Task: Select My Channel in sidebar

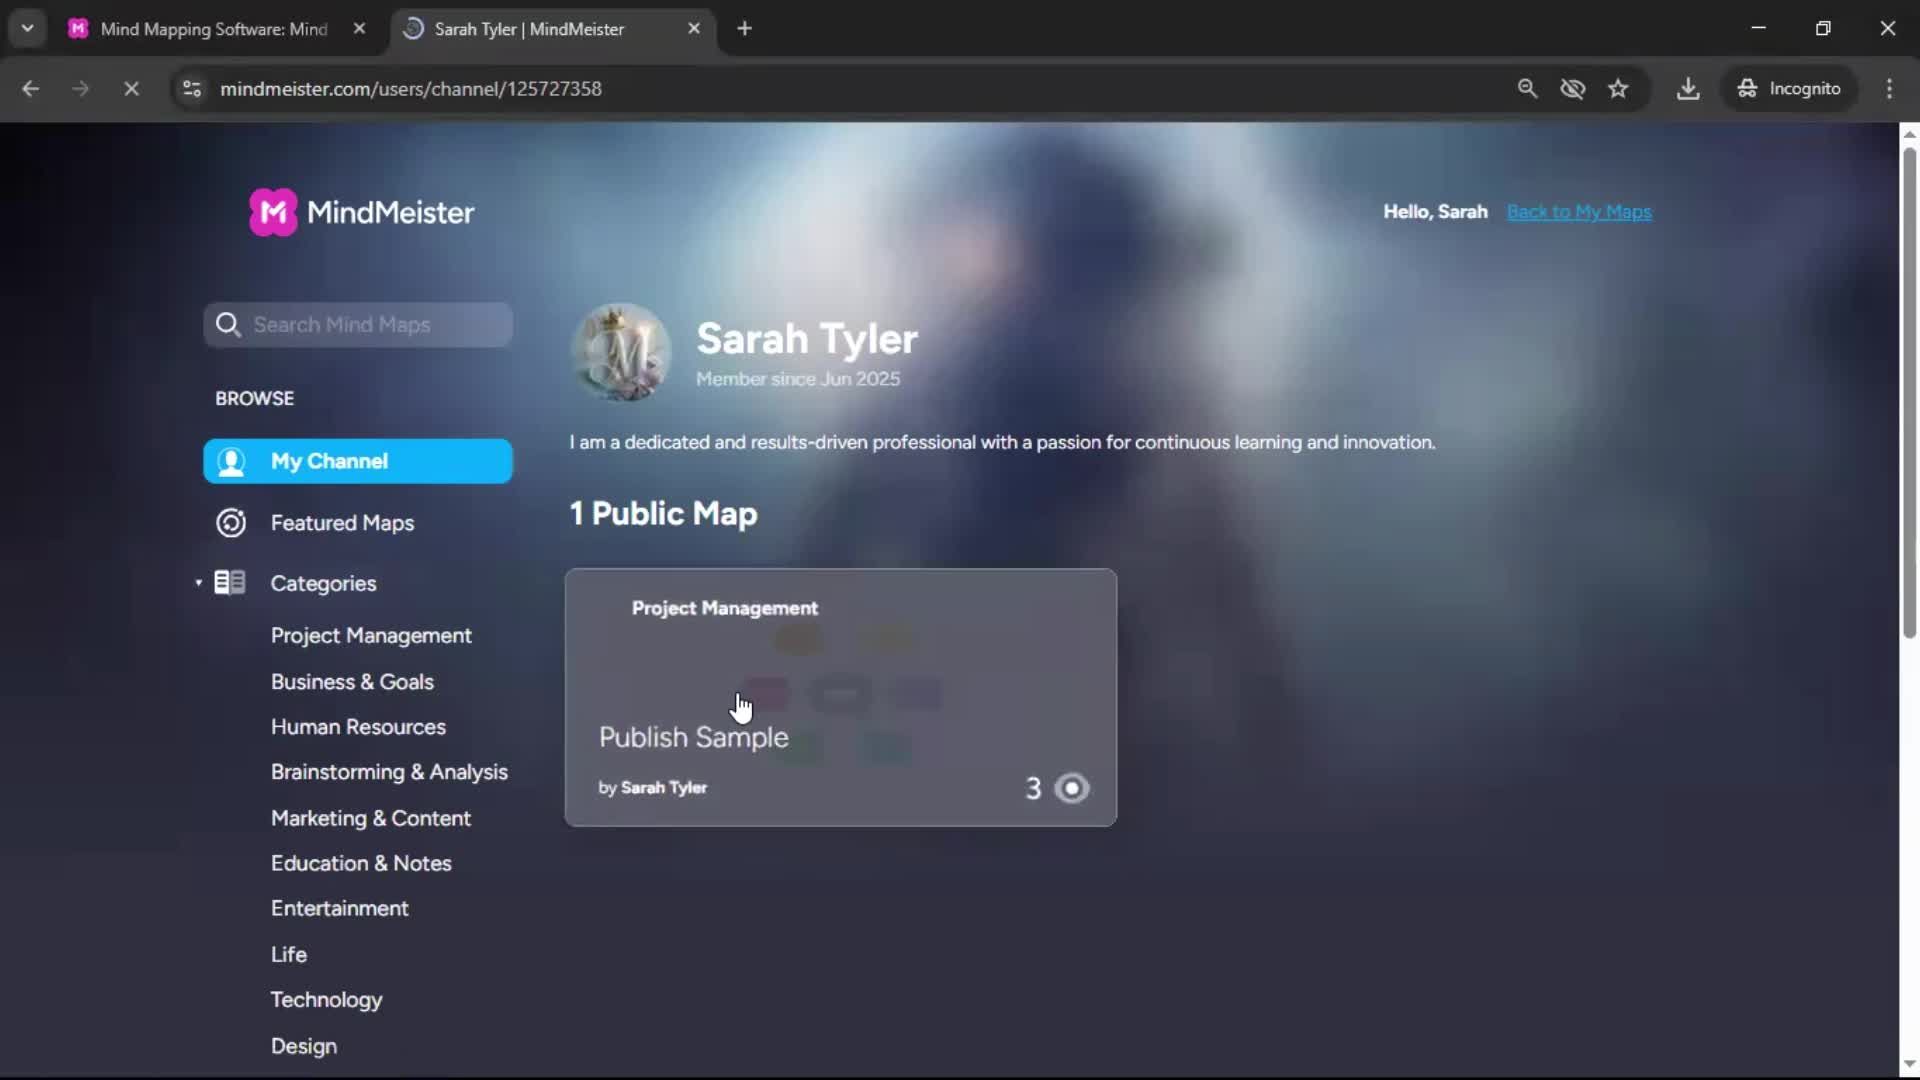Action: click(358, 461)
